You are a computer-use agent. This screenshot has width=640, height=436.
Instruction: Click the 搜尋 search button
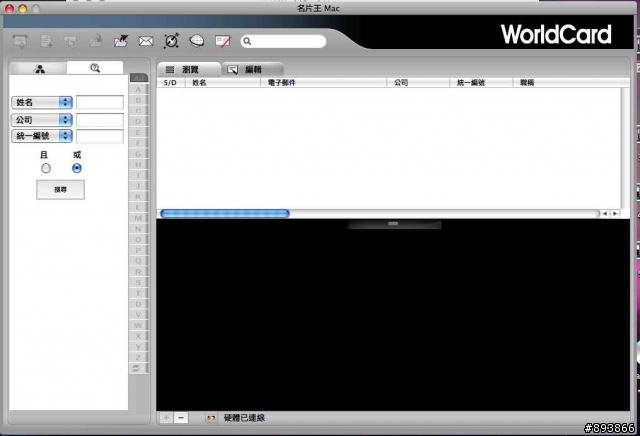point(60,189)
